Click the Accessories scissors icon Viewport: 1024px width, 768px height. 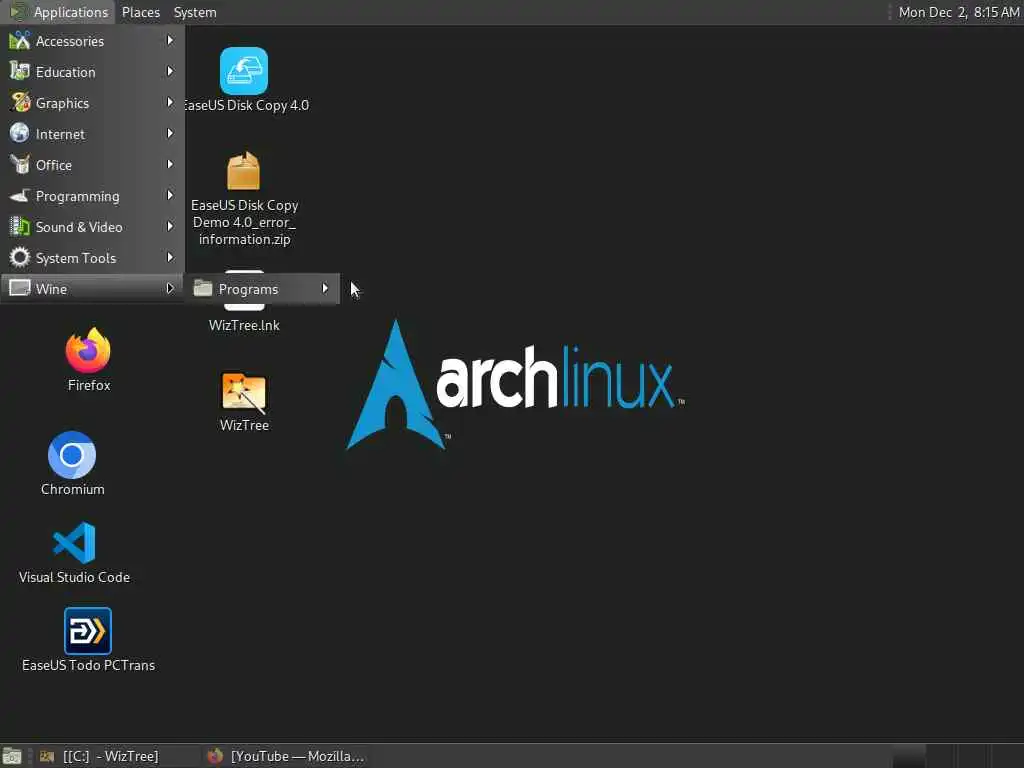pyautogui.click(x=20, y=40)
